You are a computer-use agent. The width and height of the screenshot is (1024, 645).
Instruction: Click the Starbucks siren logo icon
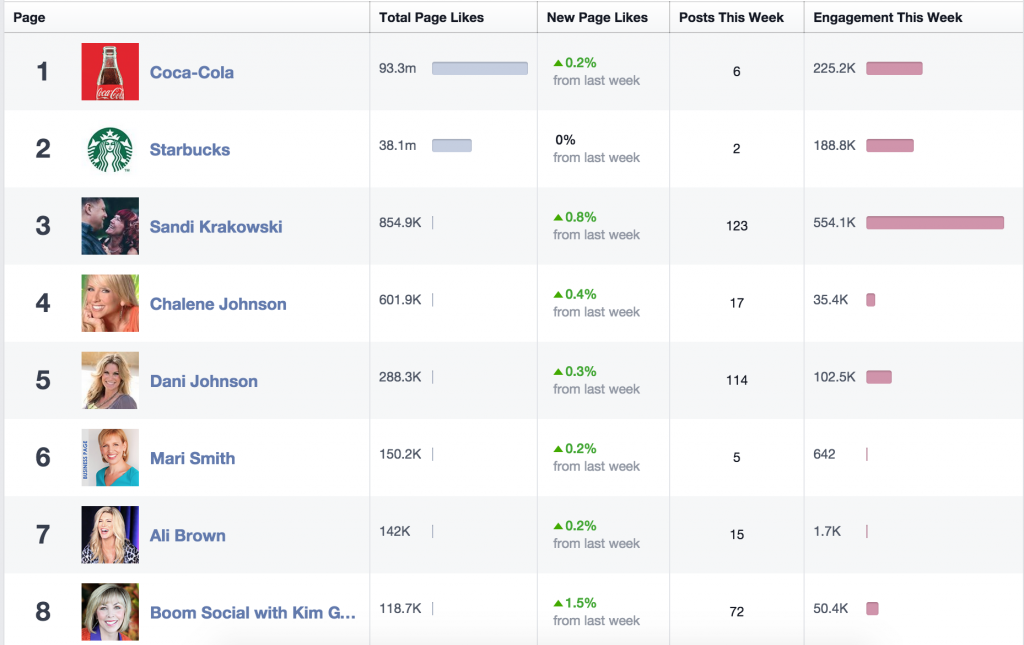pyautogui.click(x=109, y=149)
